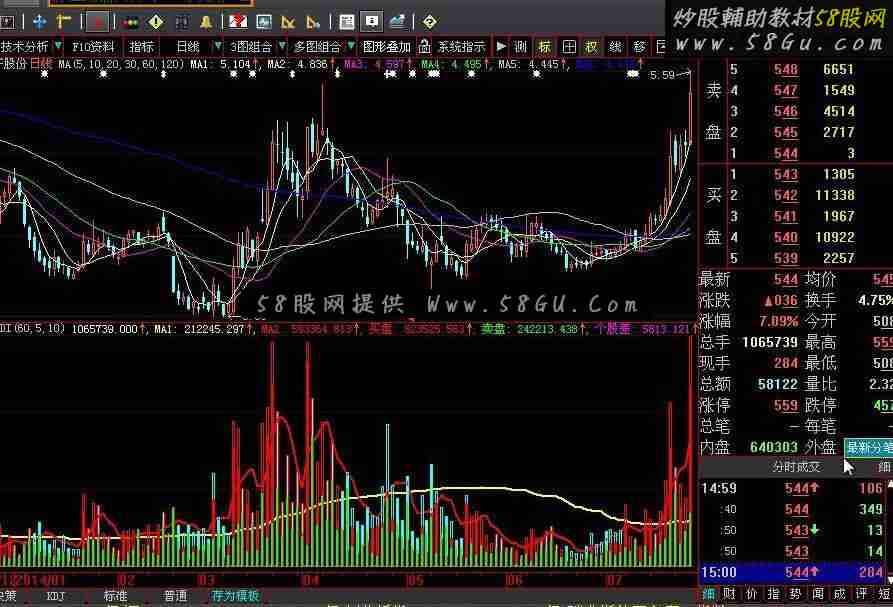
Task: Select the 15:00 highlighted trade row
Action: (793, 572)
